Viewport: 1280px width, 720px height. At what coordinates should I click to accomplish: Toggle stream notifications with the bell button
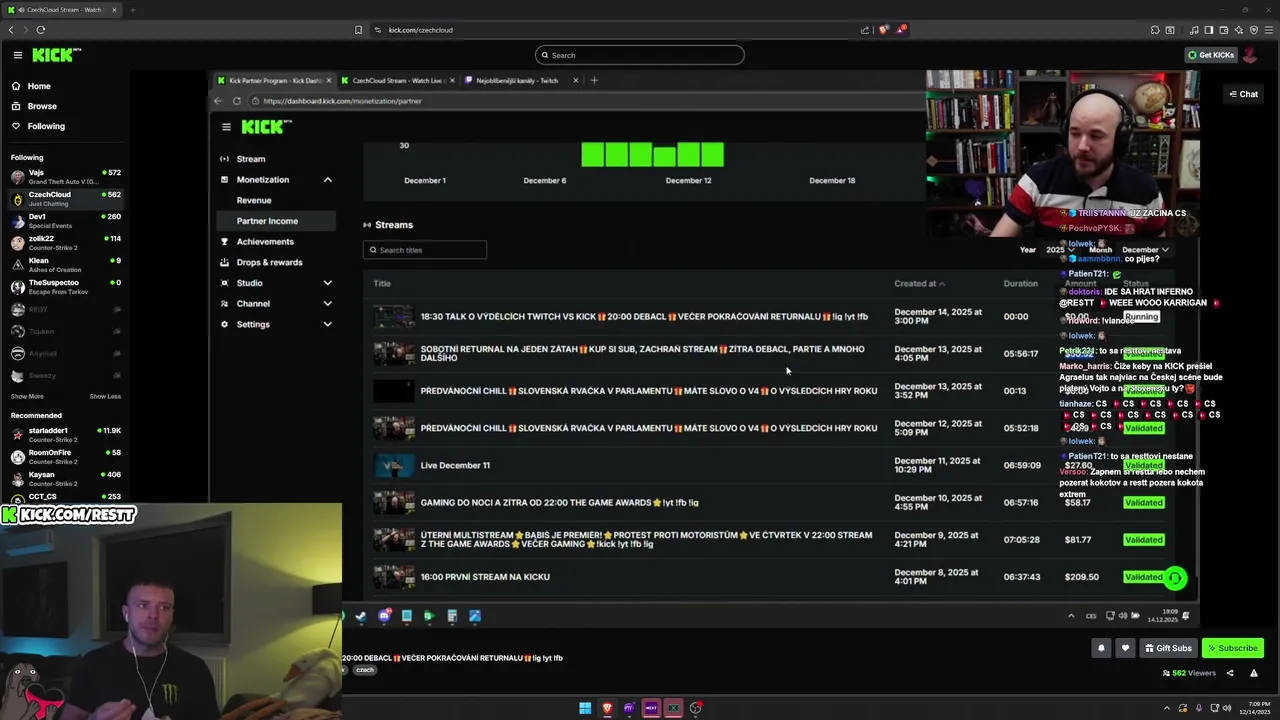pos(1101,648)
